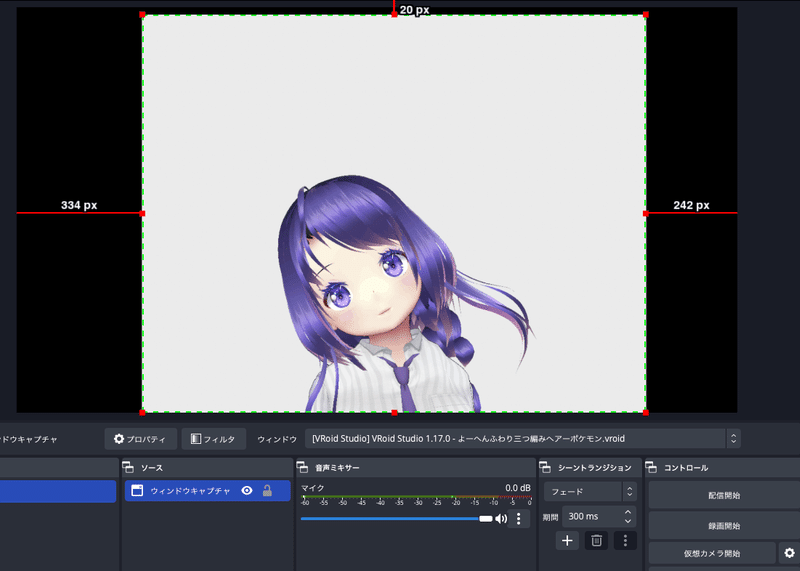Open the マイク three-dot options menu
Viewport: 800px width, 571px height.
pos(519,519)
